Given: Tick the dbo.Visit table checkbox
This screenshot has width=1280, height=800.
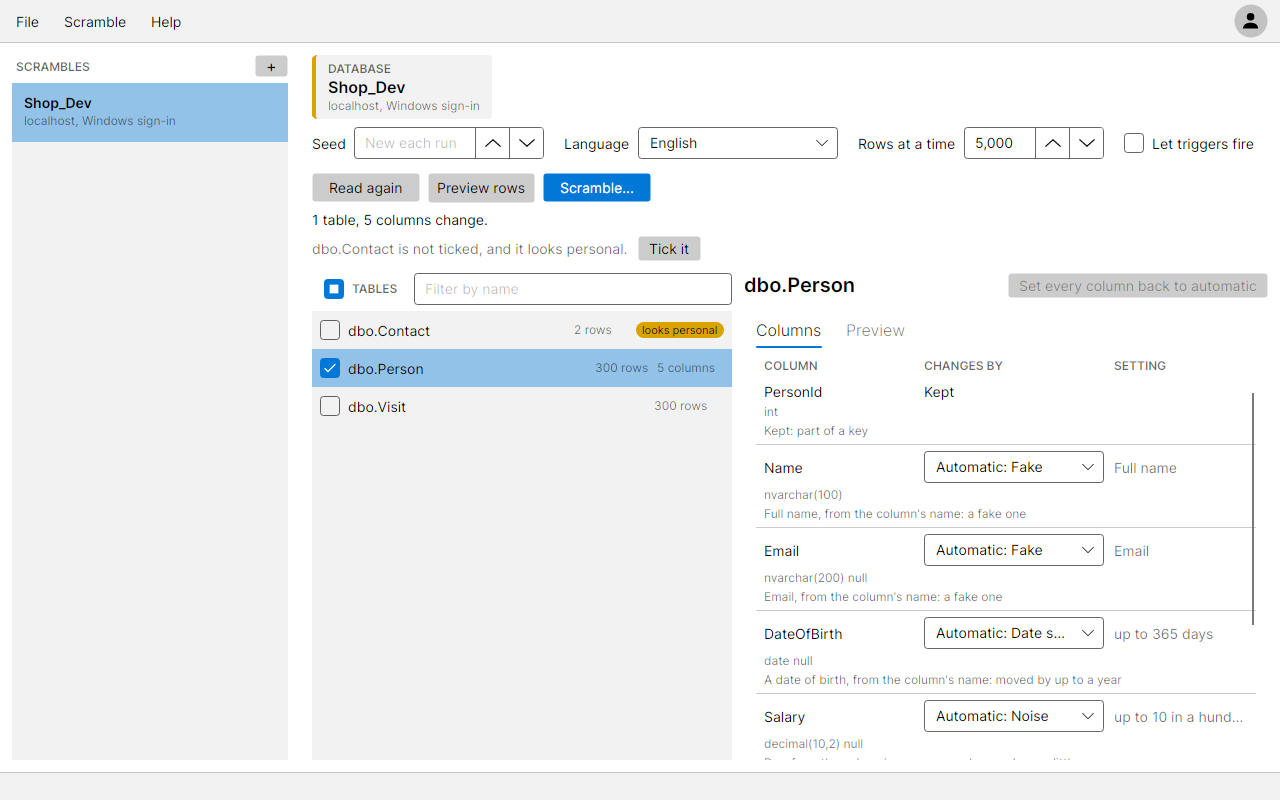Looking at the screenshot, I should [x=330, y=406].
